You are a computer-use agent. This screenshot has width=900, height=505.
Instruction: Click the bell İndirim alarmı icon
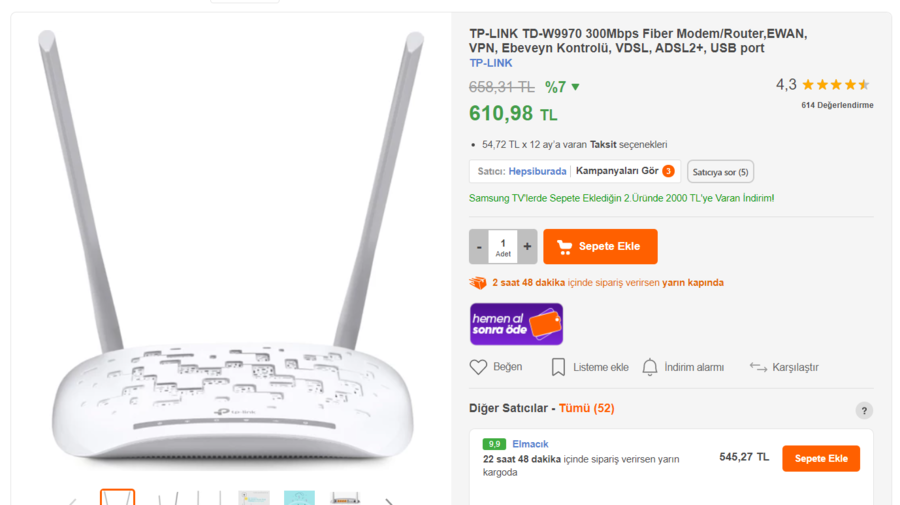[650, 367]
